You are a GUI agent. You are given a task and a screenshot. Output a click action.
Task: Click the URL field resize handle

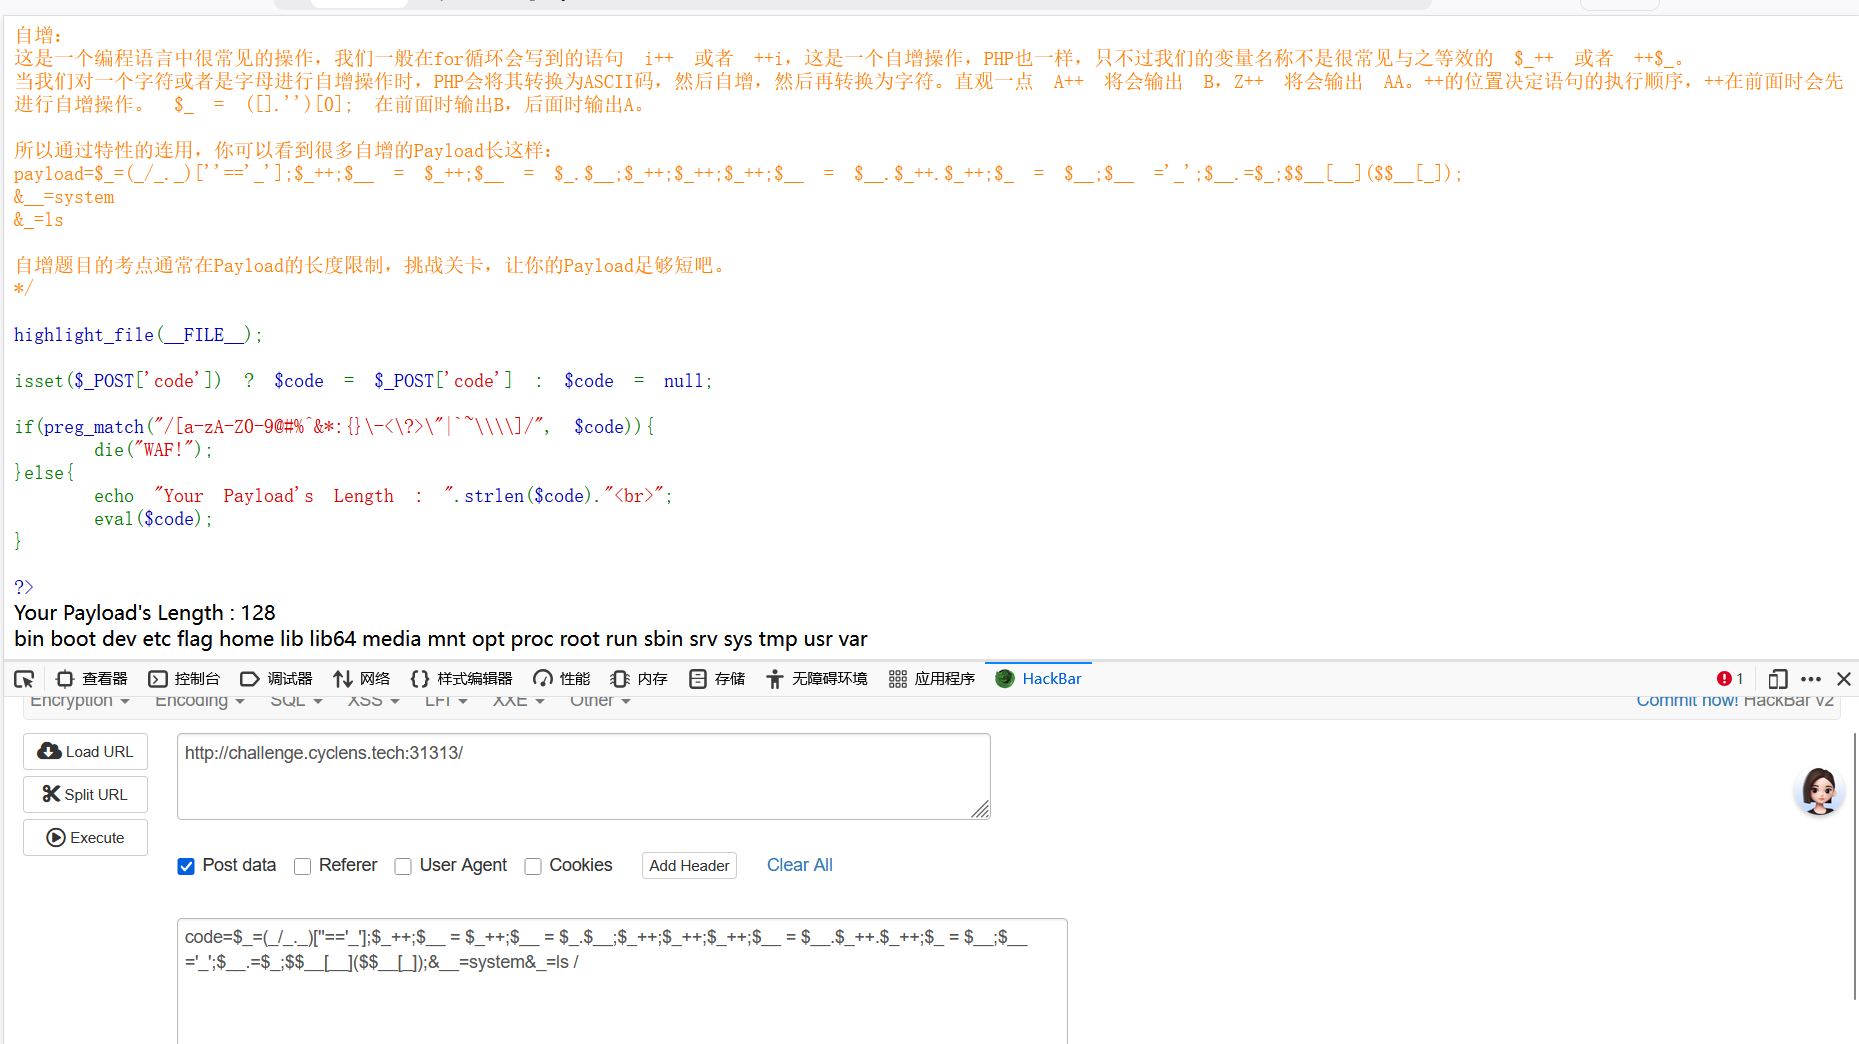pyautogui.click(x=980, y=809)
